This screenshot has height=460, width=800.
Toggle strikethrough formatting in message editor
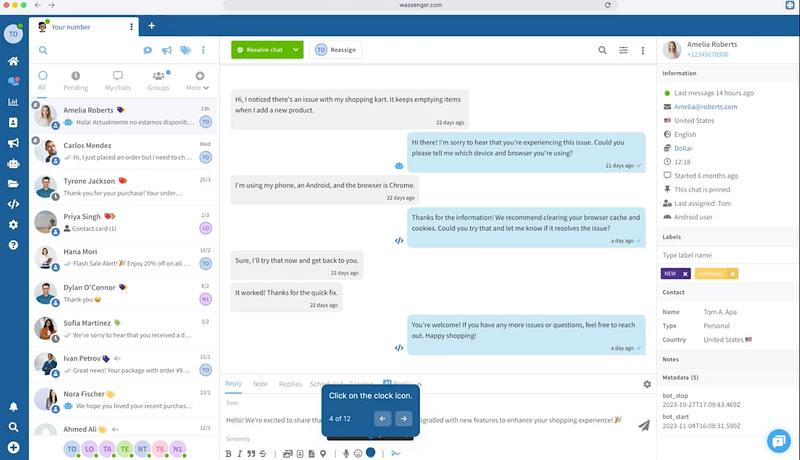[x=263, y=453]
